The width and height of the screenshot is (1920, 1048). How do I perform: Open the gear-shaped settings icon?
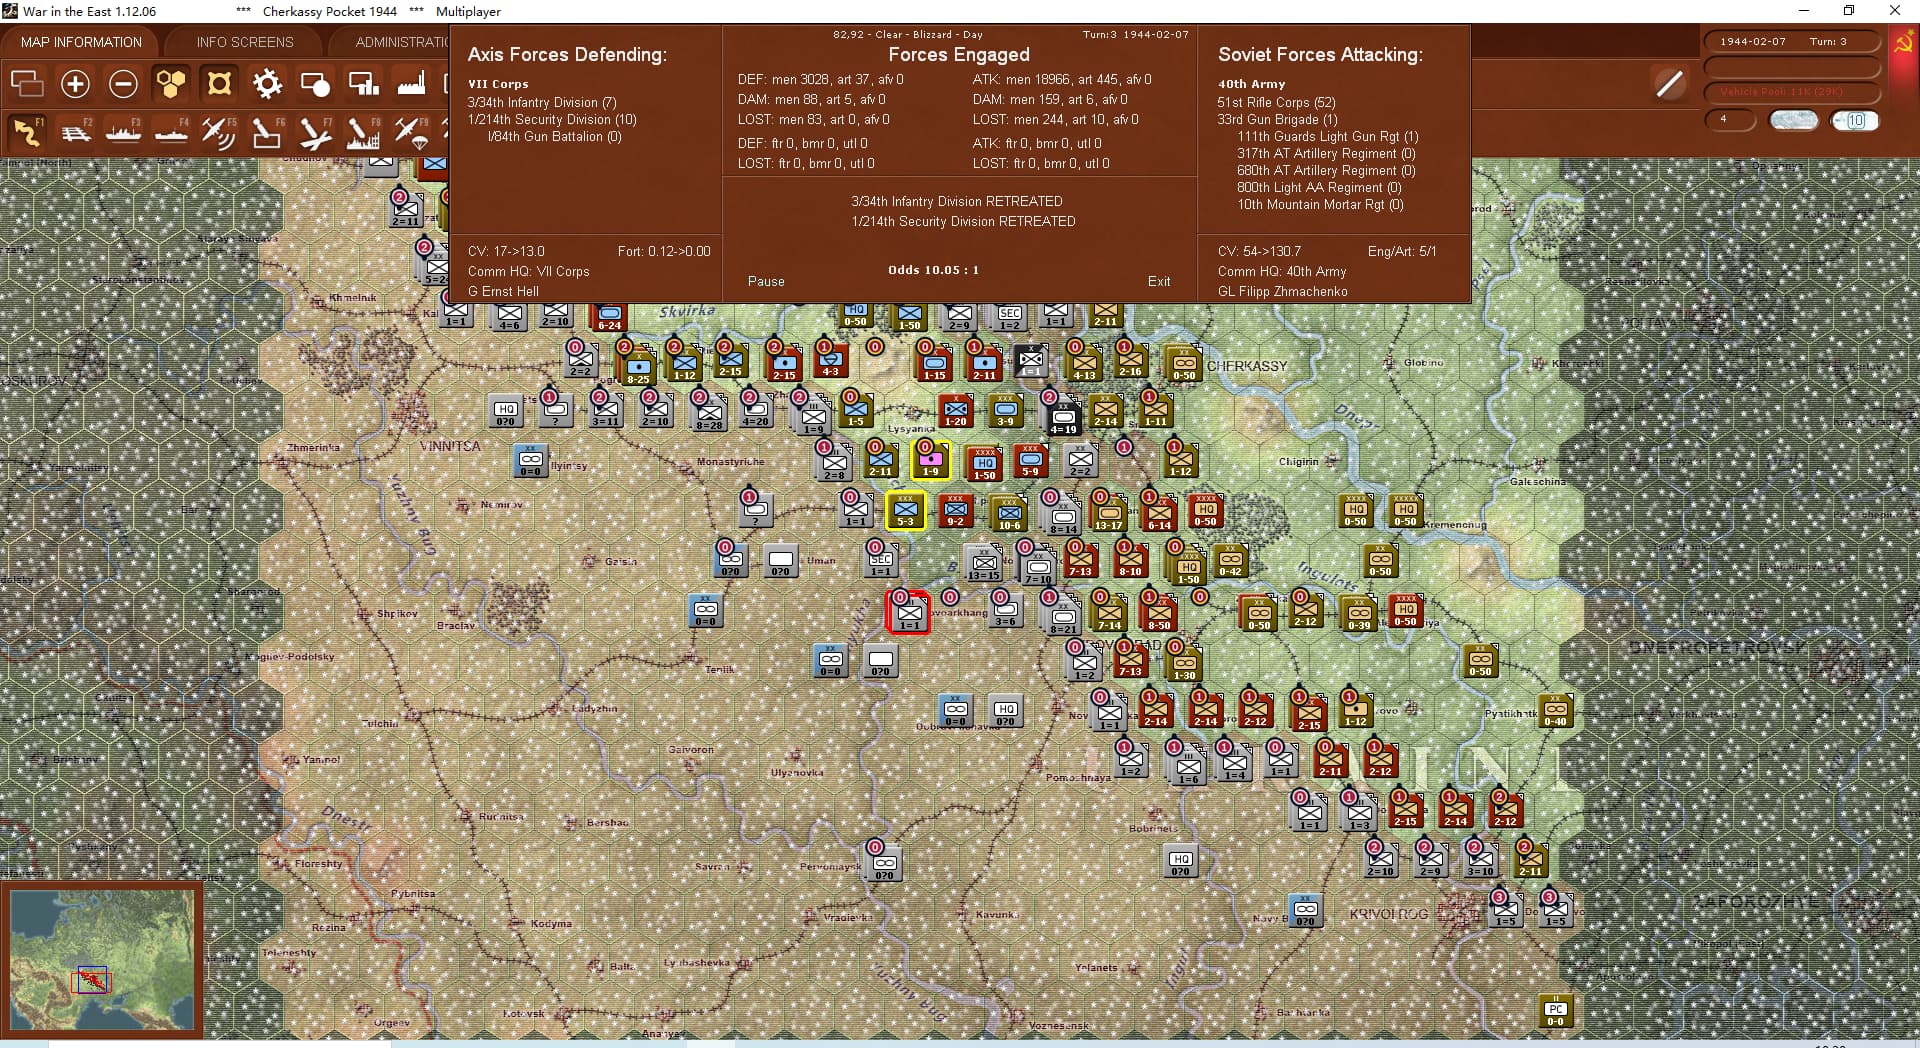pos(267,83)
